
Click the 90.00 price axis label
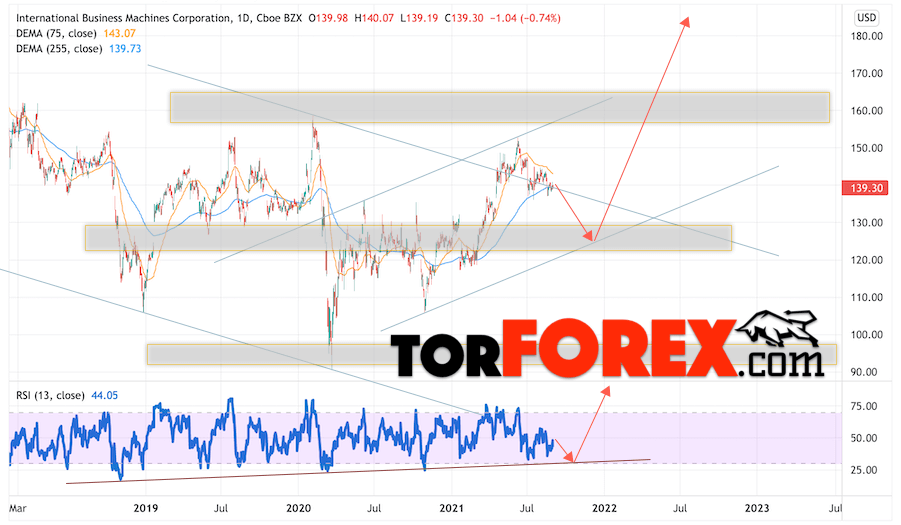(x=864, y=372)
